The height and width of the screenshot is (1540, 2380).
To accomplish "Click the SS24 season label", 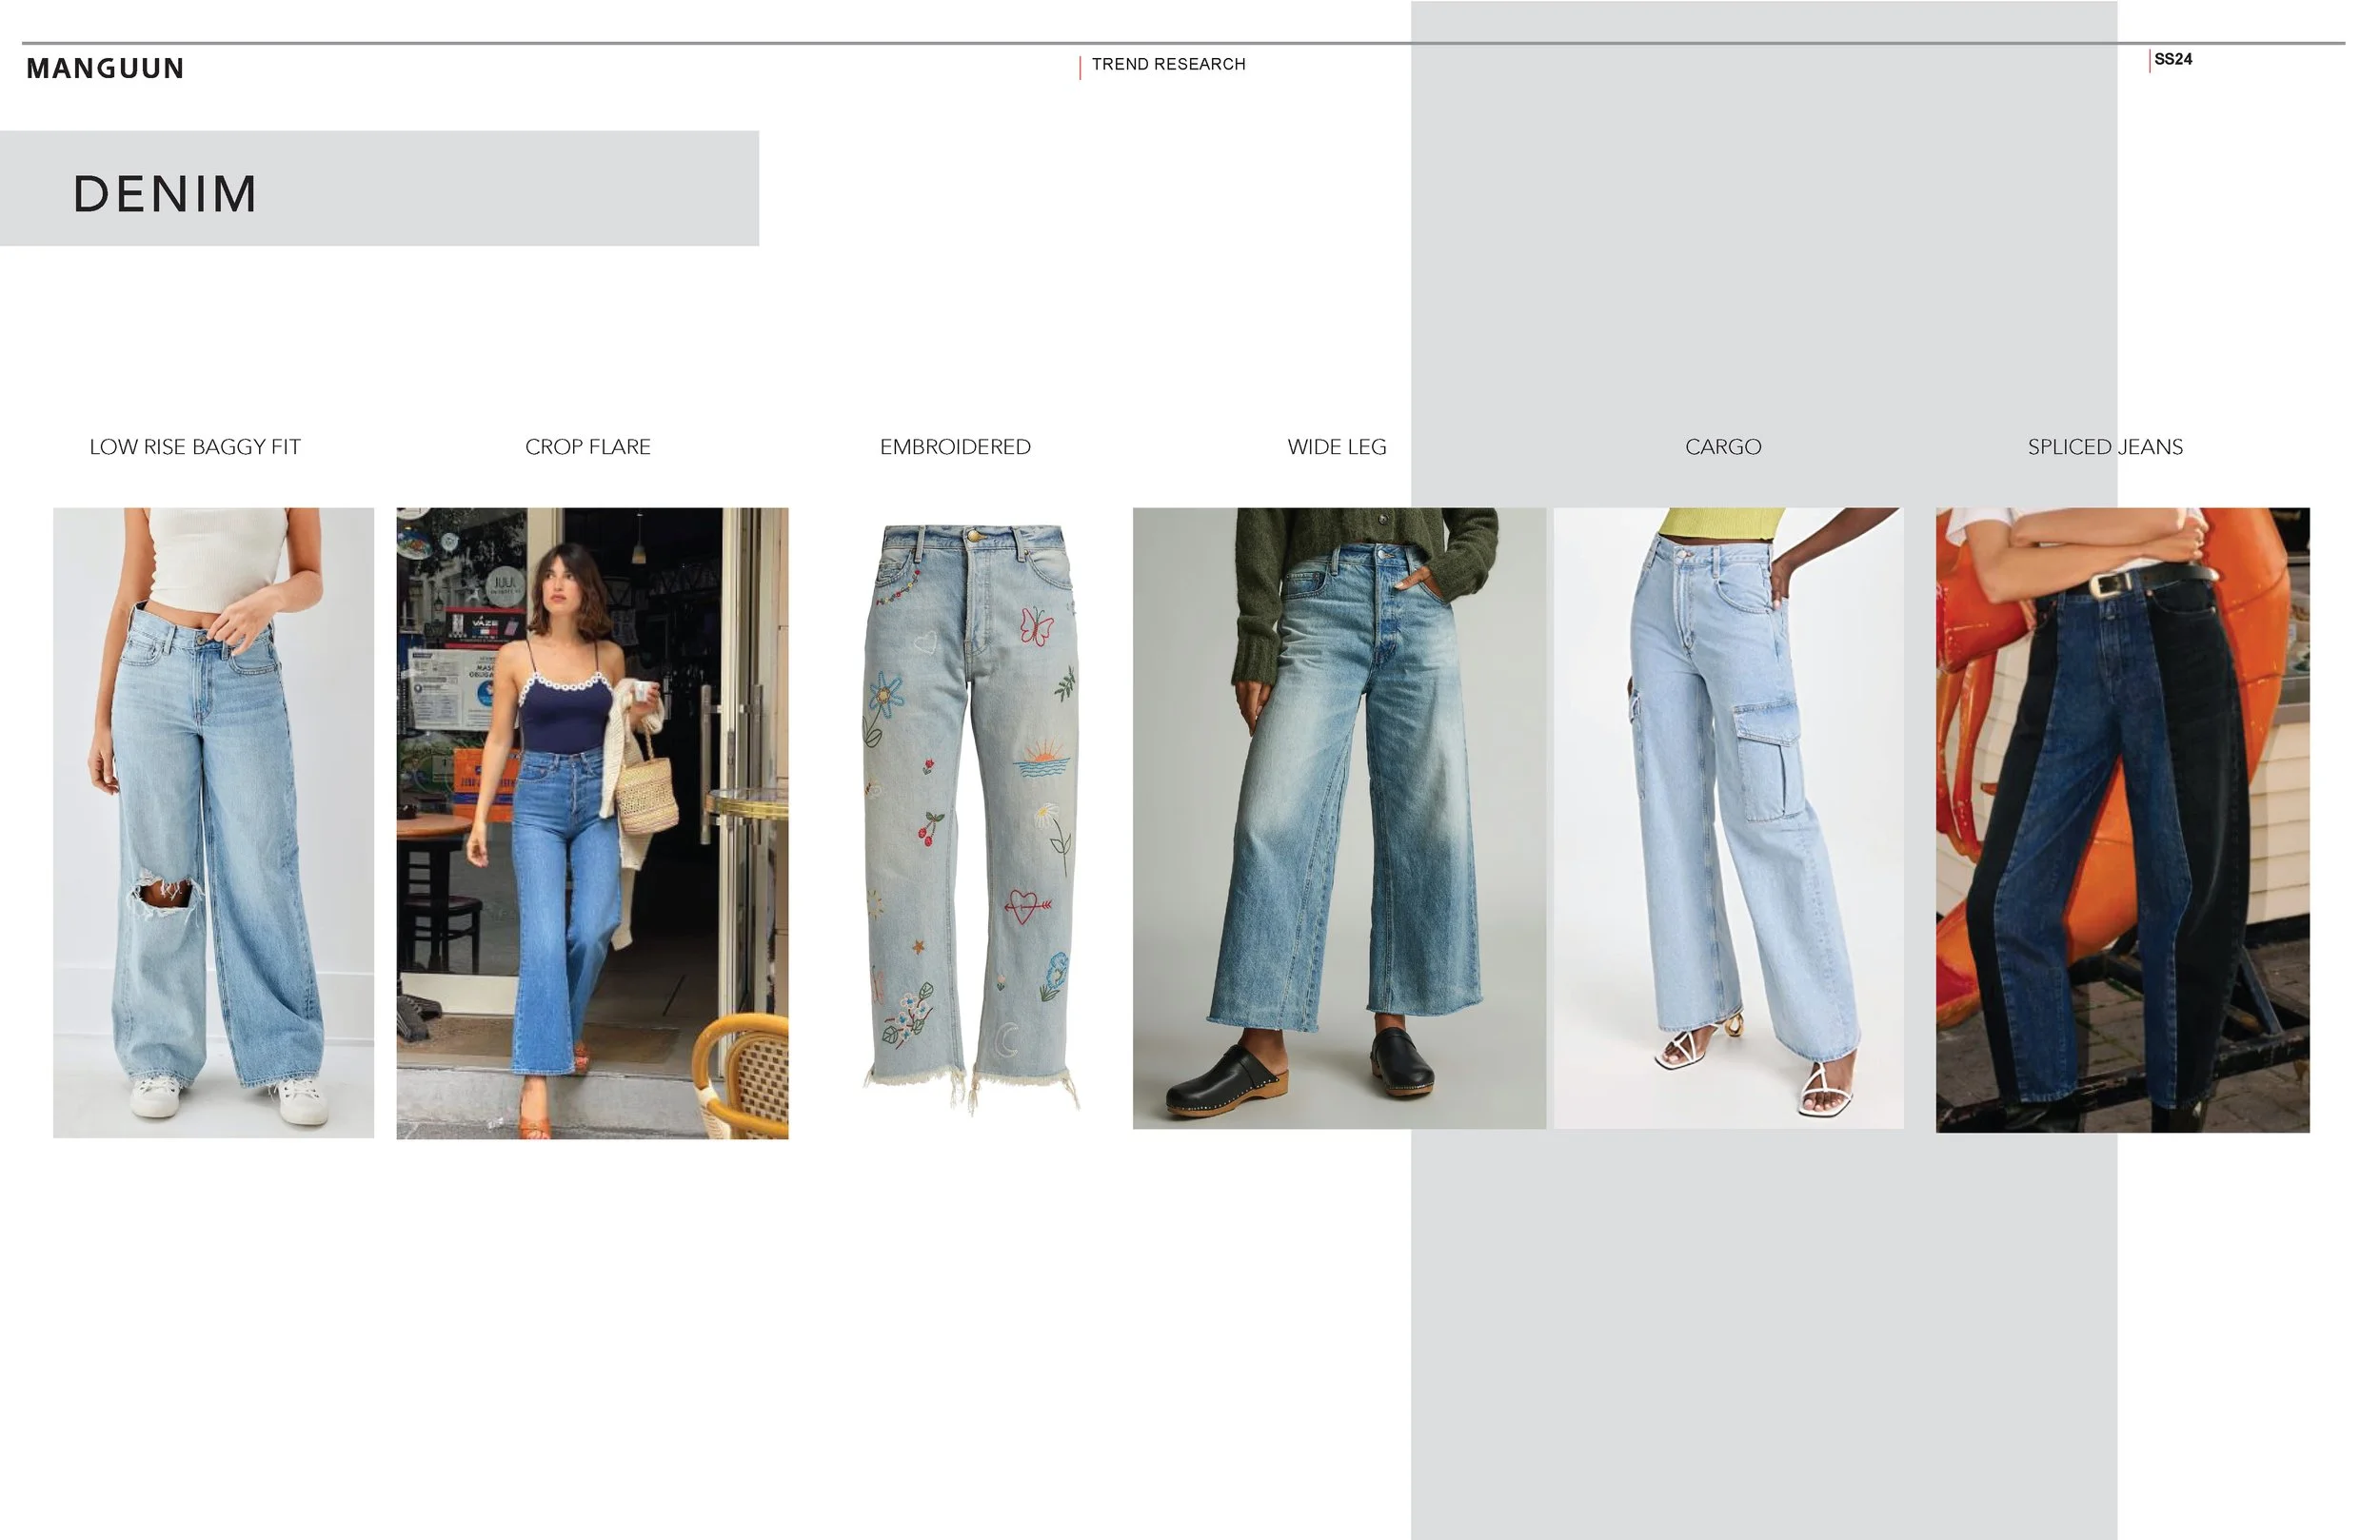I will click(2173, 59).
